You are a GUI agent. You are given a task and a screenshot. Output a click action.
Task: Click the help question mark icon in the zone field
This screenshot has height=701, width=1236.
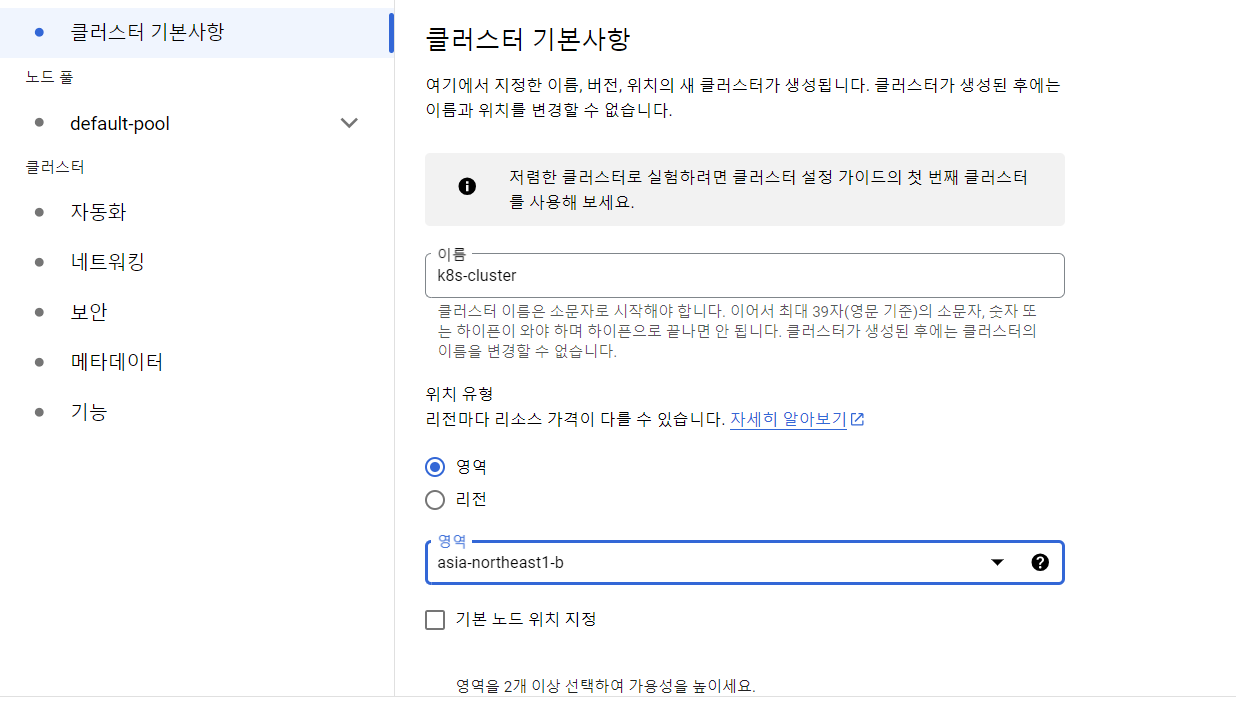pyautogui.click(x=1040, y=562)
